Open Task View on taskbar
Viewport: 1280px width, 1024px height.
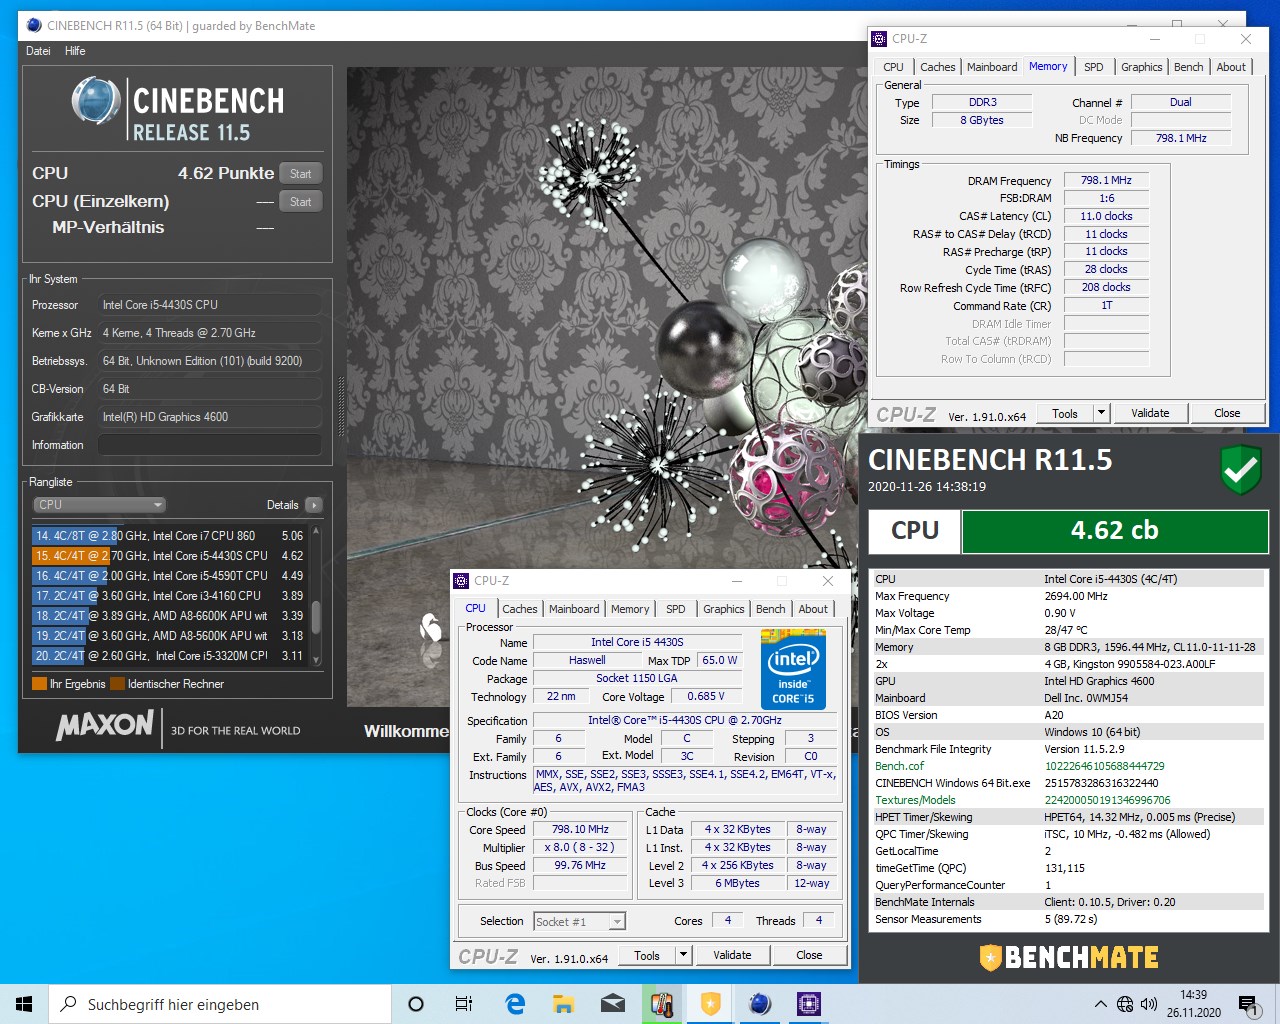point(464,1004)
